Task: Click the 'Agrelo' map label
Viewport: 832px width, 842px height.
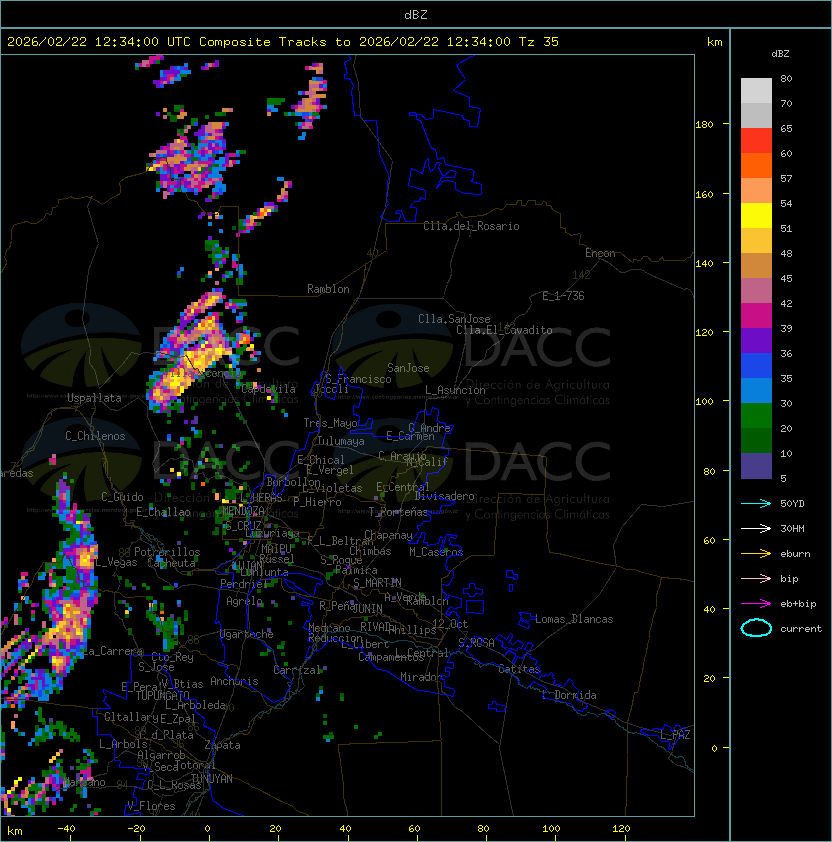Action: point(244,601)
